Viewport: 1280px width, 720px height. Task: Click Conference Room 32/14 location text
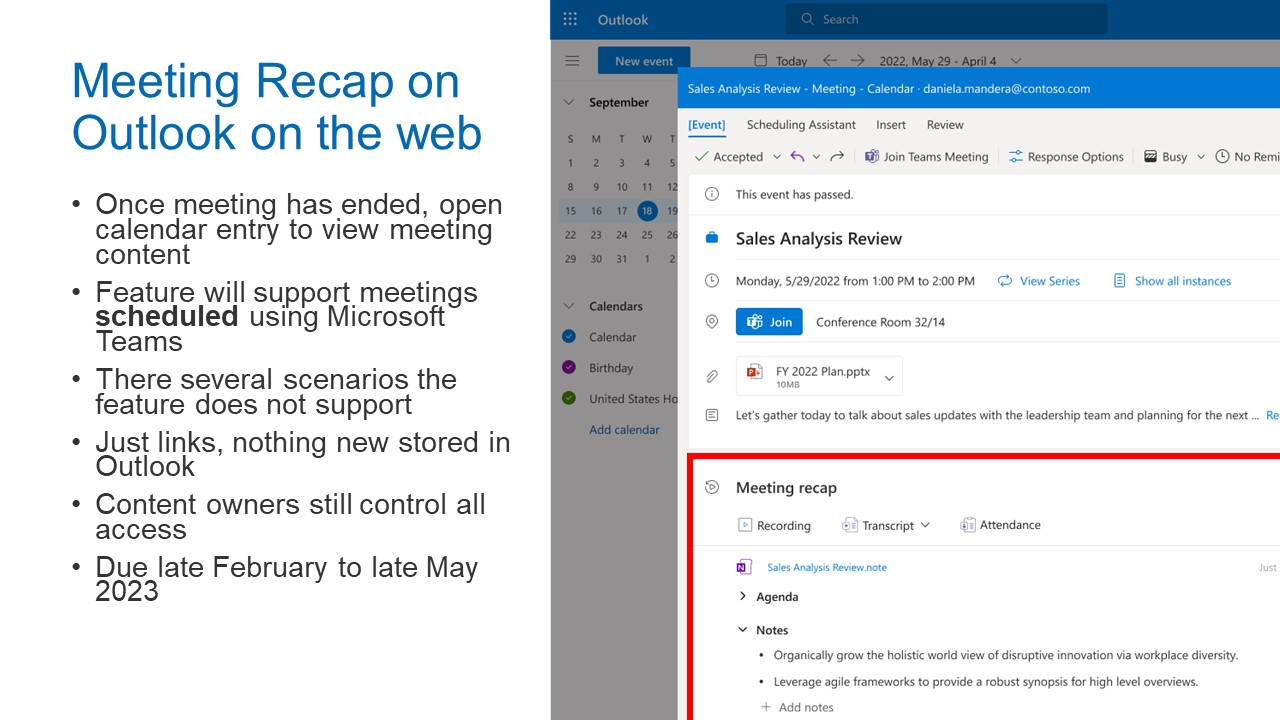tap(880, 322)
